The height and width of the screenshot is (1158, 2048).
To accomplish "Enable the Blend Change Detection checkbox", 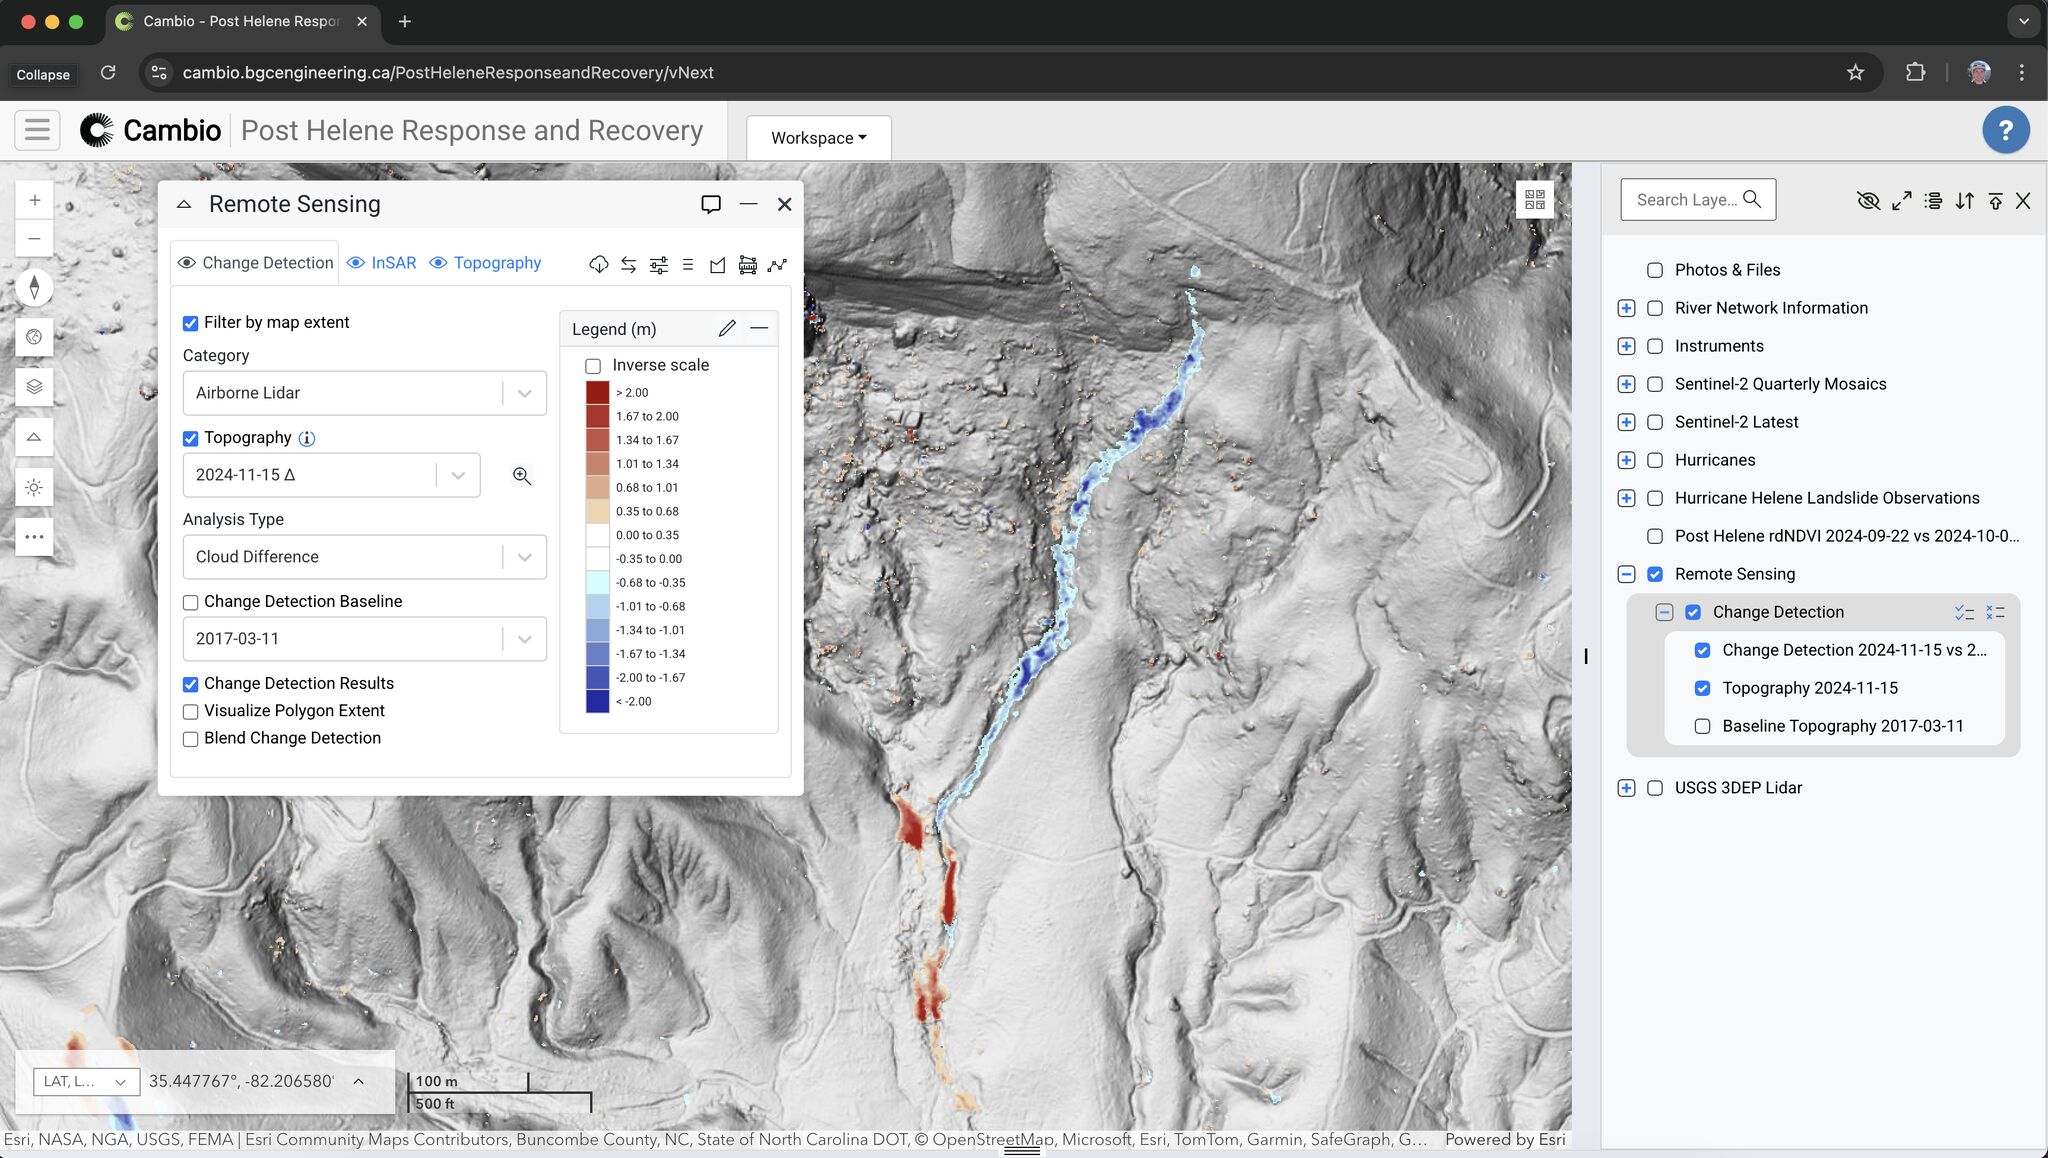I will (x=191, y=739).
